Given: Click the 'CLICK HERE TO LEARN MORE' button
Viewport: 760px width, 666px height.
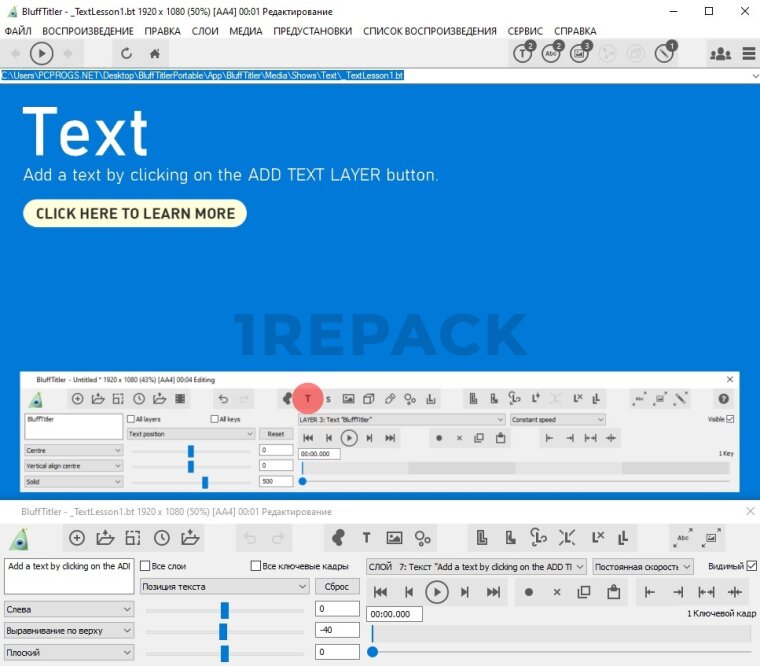Looking at the screenshot, I should [x=135, y=213].
